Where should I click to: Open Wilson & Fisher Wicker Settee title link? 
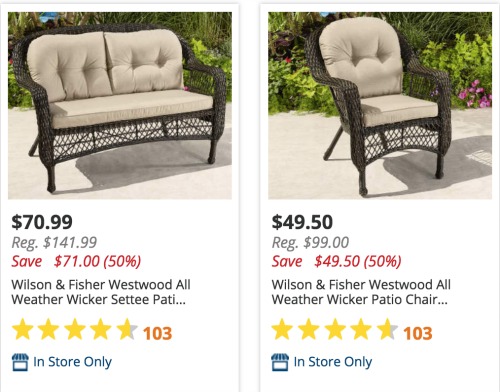101,292
